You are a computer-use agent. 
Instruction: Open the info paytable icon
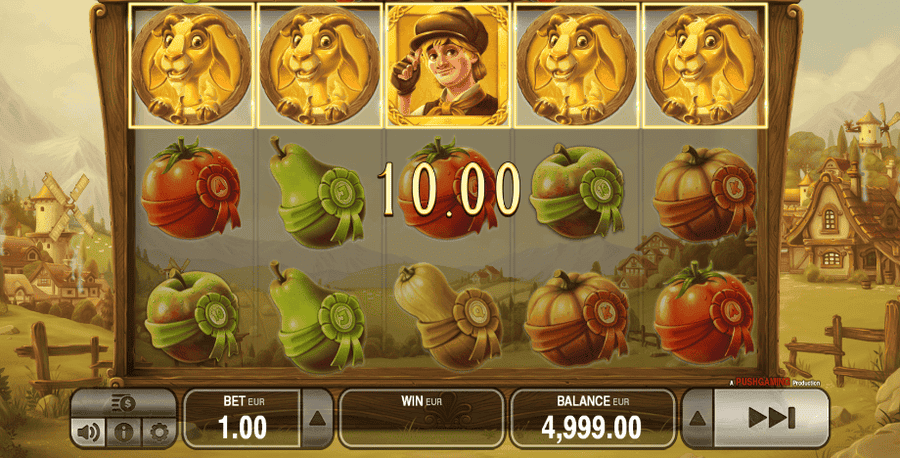[123, 432]
